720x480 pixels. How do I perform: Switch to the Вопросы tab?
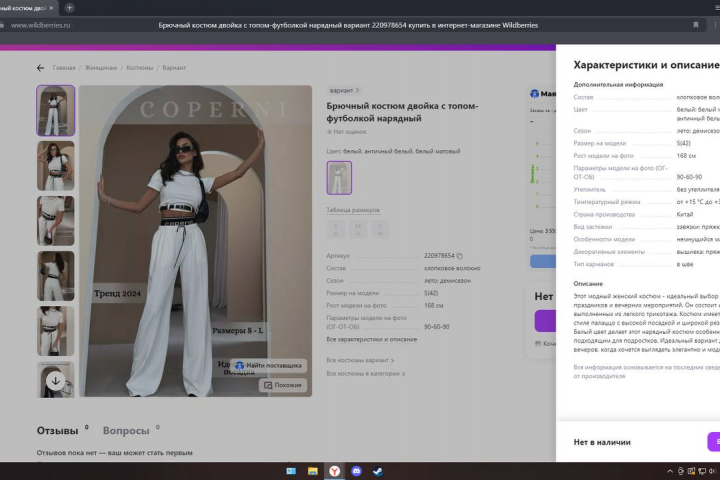tap(126, 431)
